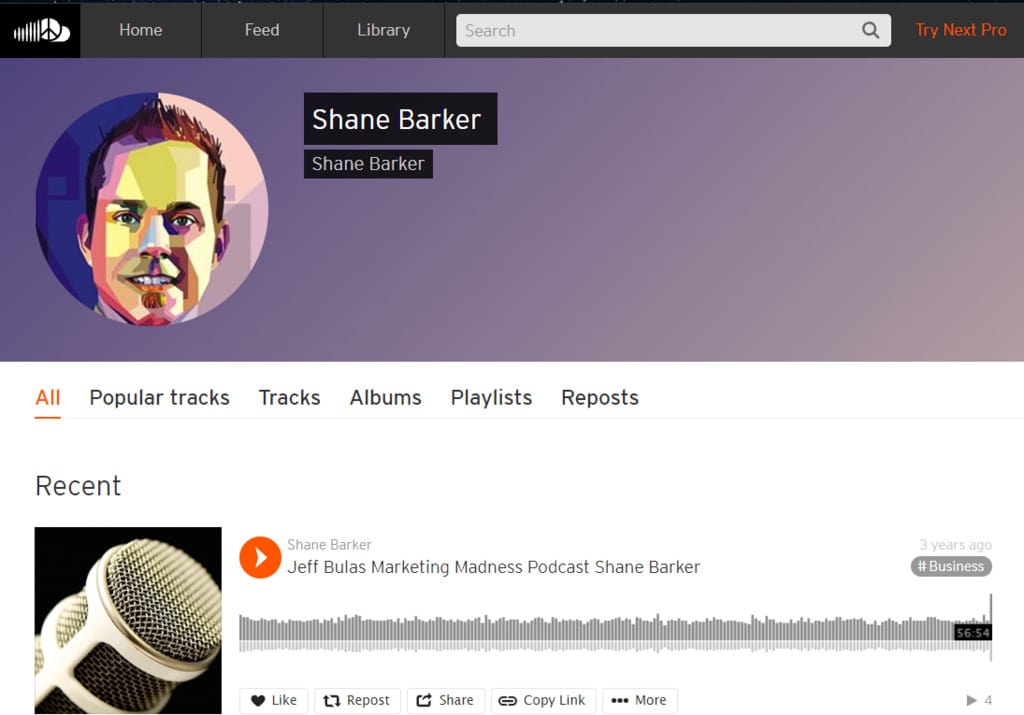The width and height of the screenshot is (1024, 715).
Task: Open the Jeff Bulas Marketing Madness title link
Action: coord(493,567)
